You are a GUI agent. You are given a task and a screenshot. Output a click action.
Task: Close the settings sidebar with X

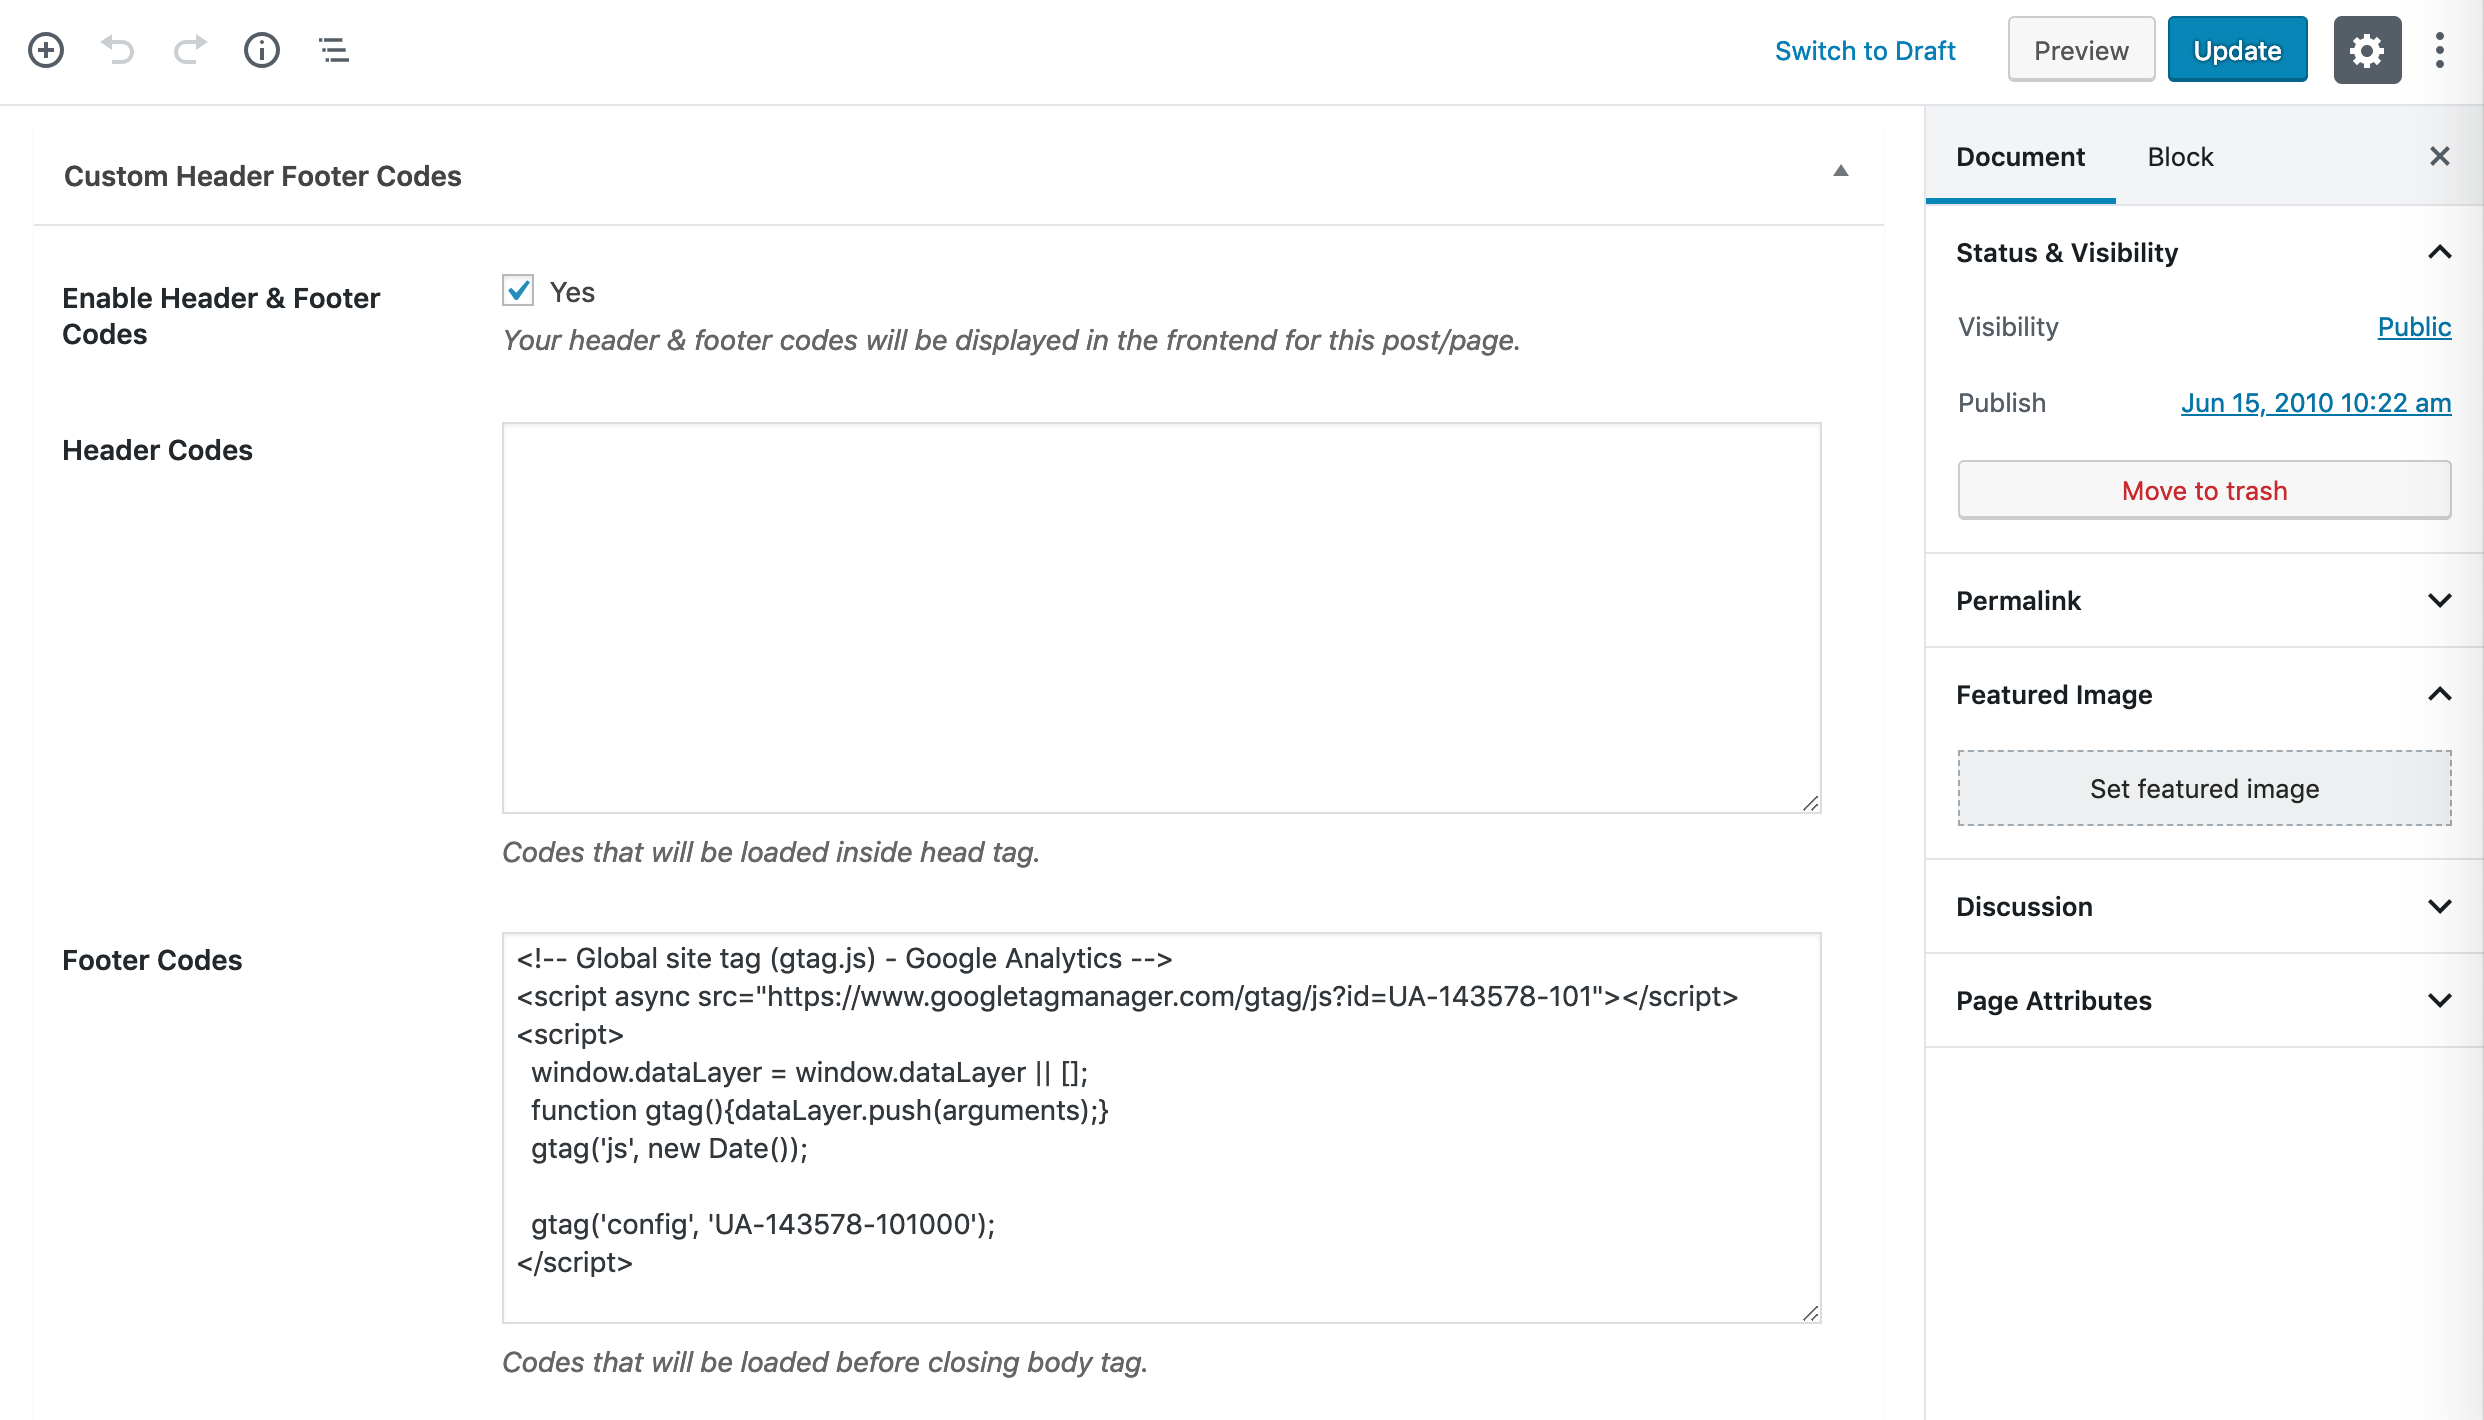[2440, 156]
